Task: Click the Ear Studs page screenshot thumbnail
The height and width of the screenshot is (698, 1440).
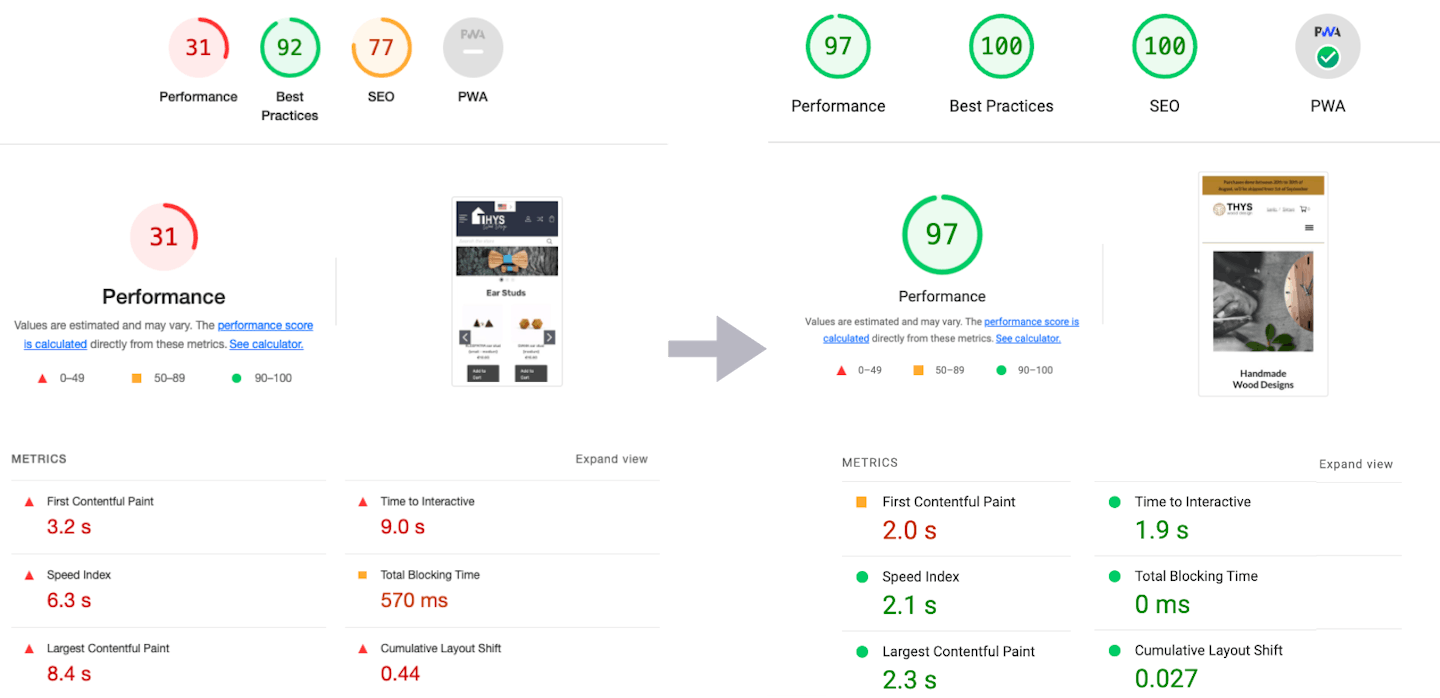Action: (x=507, y=291)
